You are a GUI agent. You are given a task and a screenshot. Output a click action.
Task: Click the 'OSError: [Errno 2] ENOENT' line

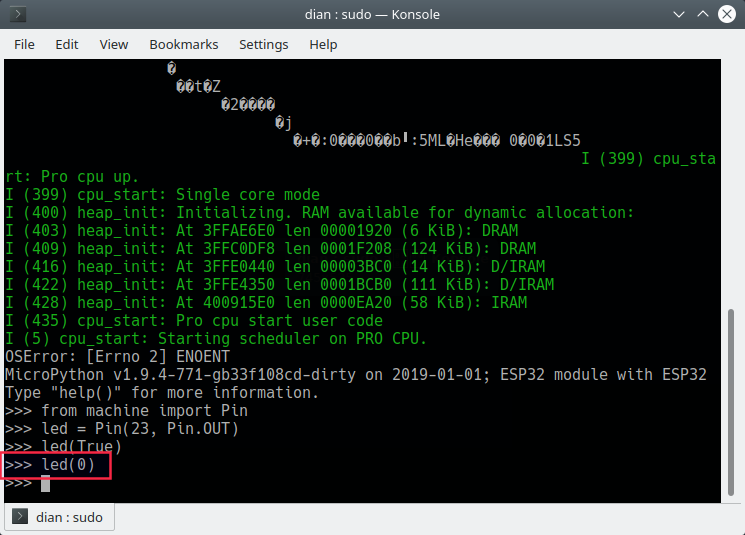click(x=117, y=357)
